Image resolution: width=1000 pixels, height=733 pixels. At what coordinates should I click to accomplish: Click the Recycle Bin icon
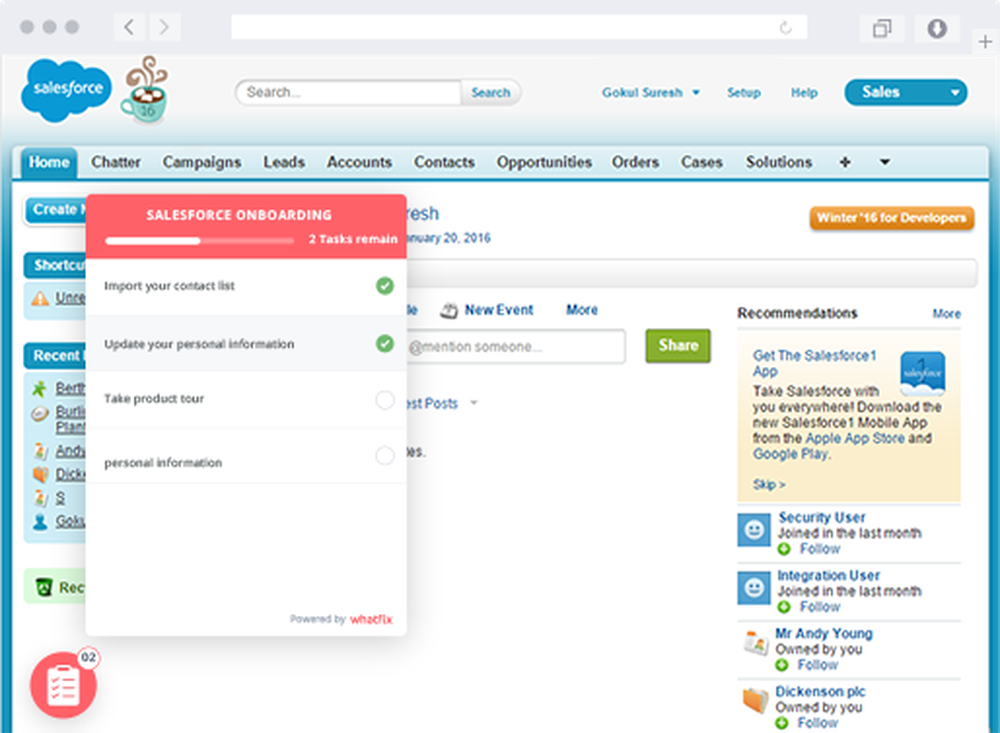(x=44, y=587)
